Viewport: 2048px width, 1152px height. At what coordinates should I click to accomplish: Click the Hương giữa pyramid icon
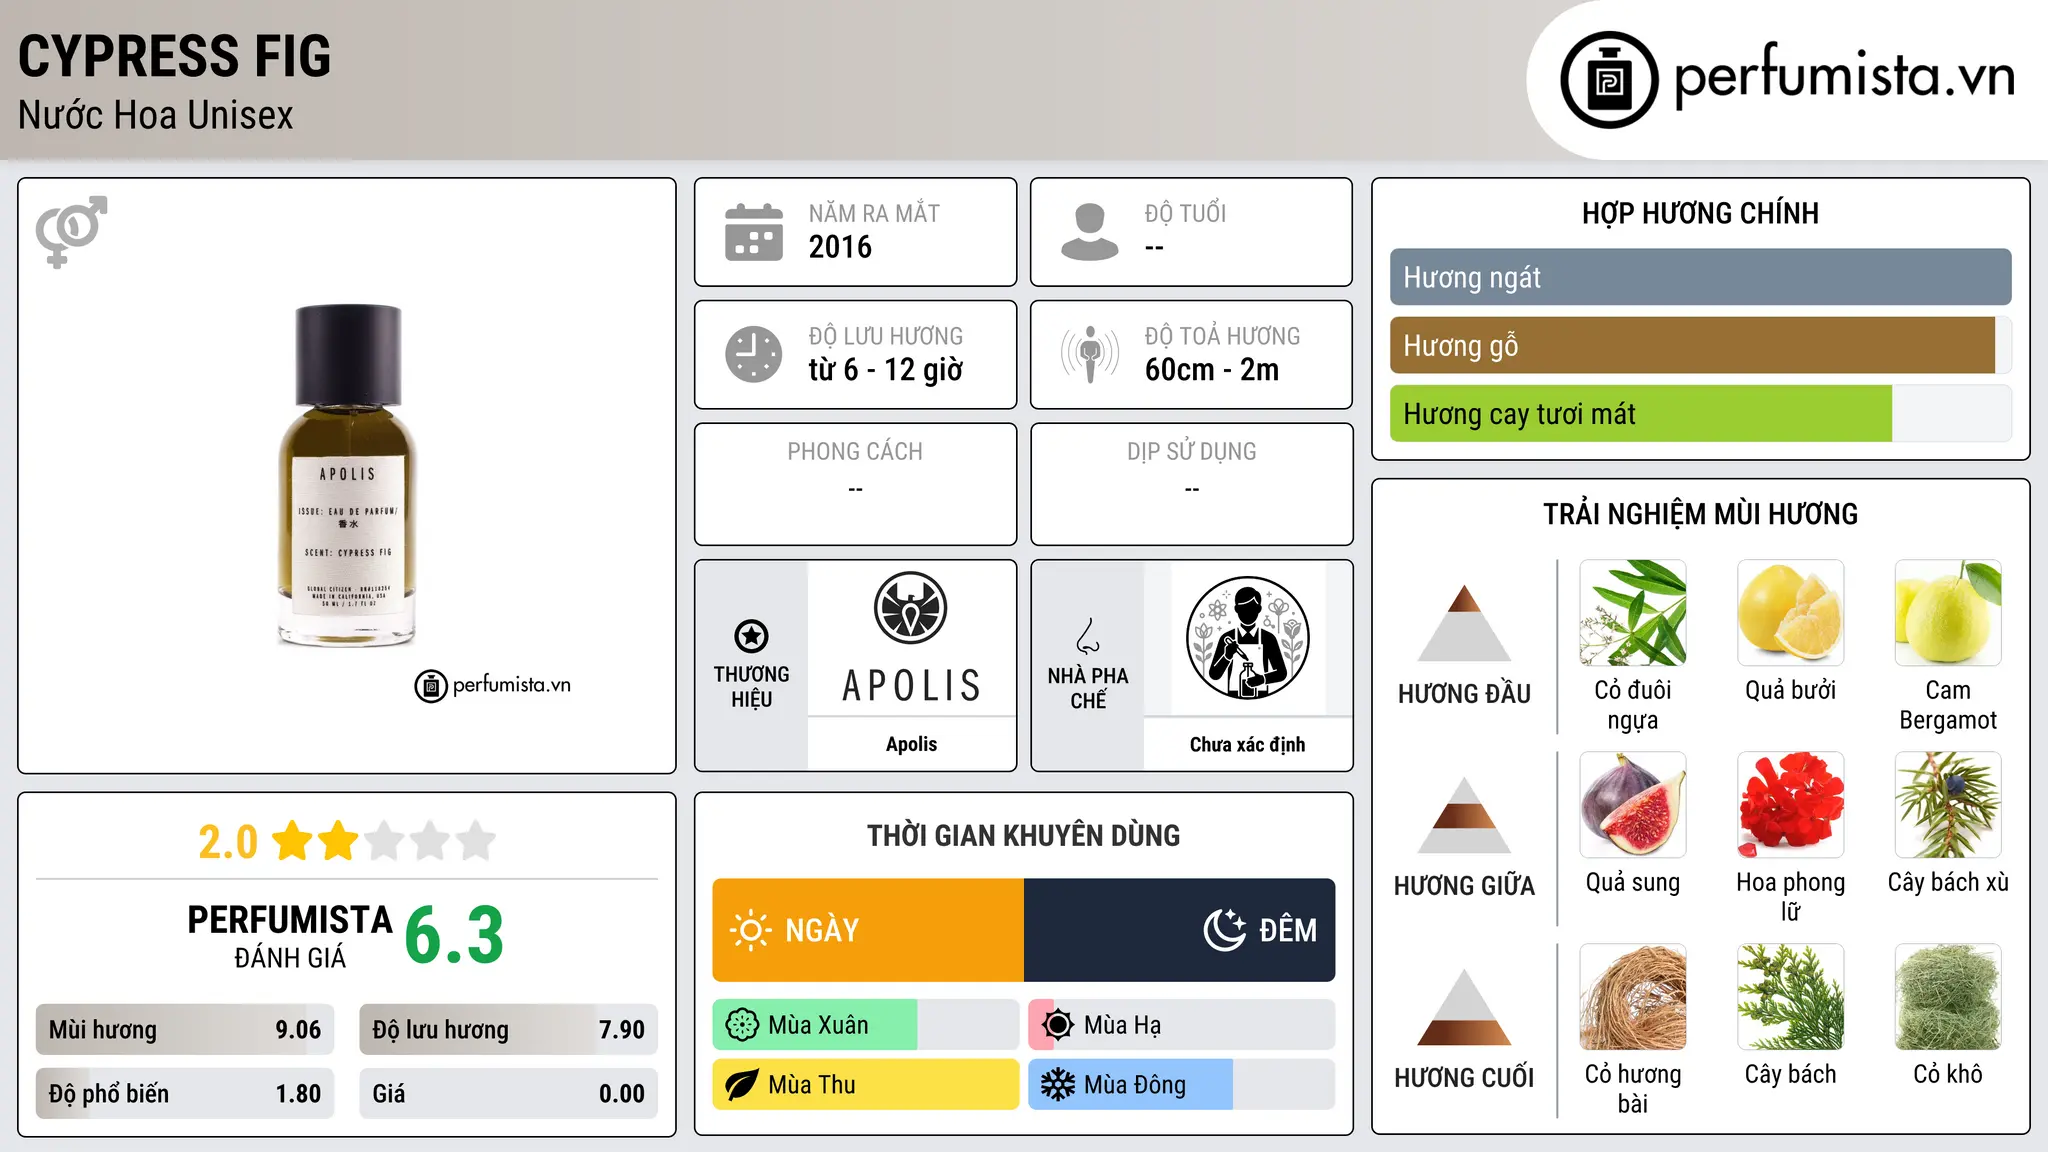1464,815
